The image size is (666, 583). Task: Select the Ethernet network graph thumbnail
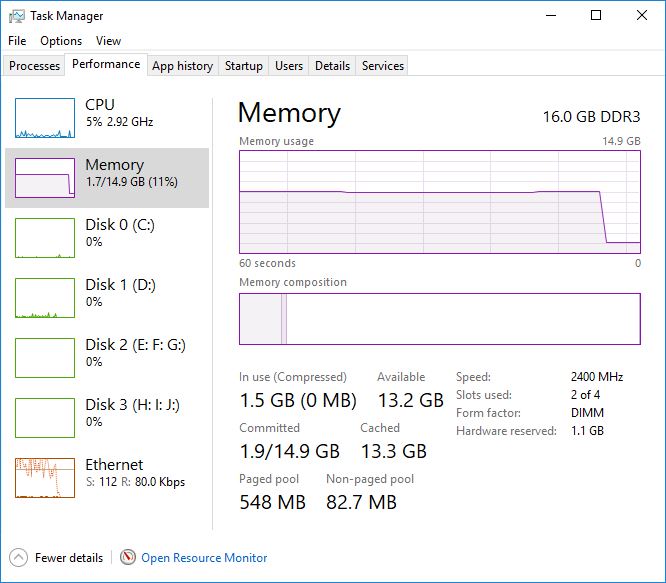point(45,478)
